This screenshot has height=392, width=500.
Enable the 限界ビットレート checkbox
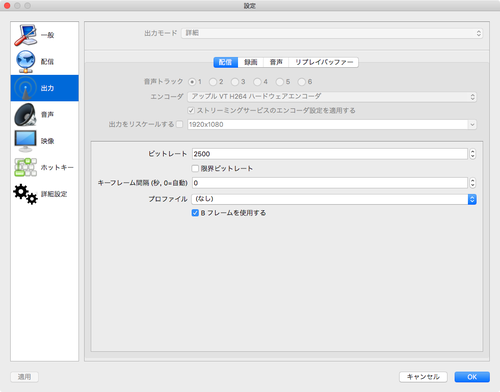[195, 168]
